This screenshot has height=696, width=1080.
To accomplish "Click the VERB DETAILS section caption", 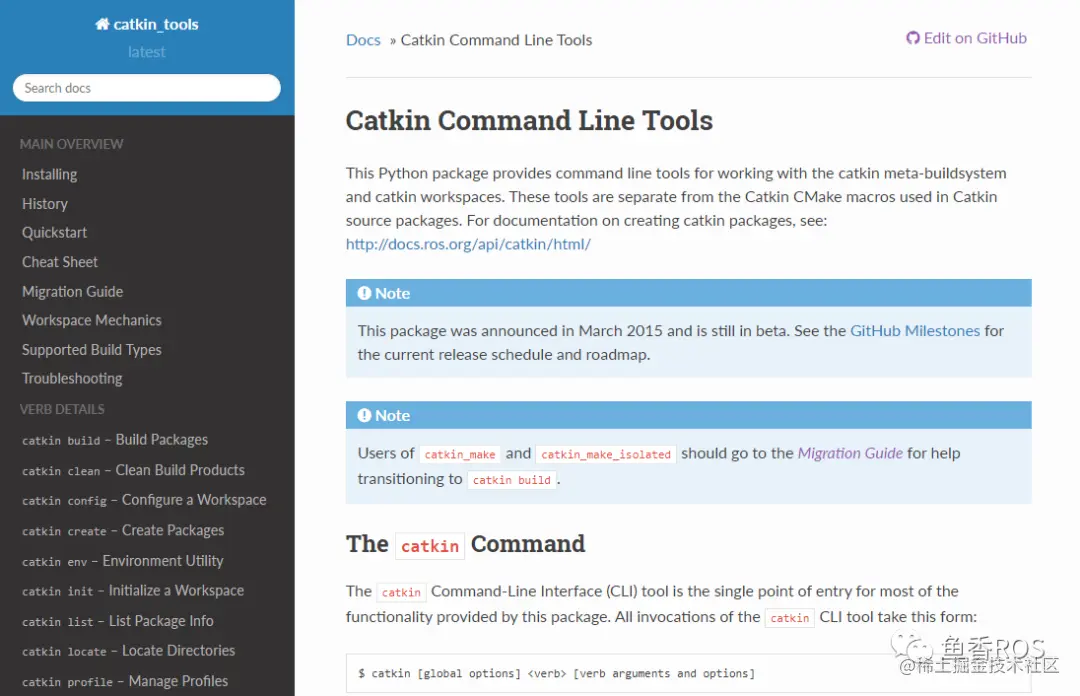I will point(62,409).
